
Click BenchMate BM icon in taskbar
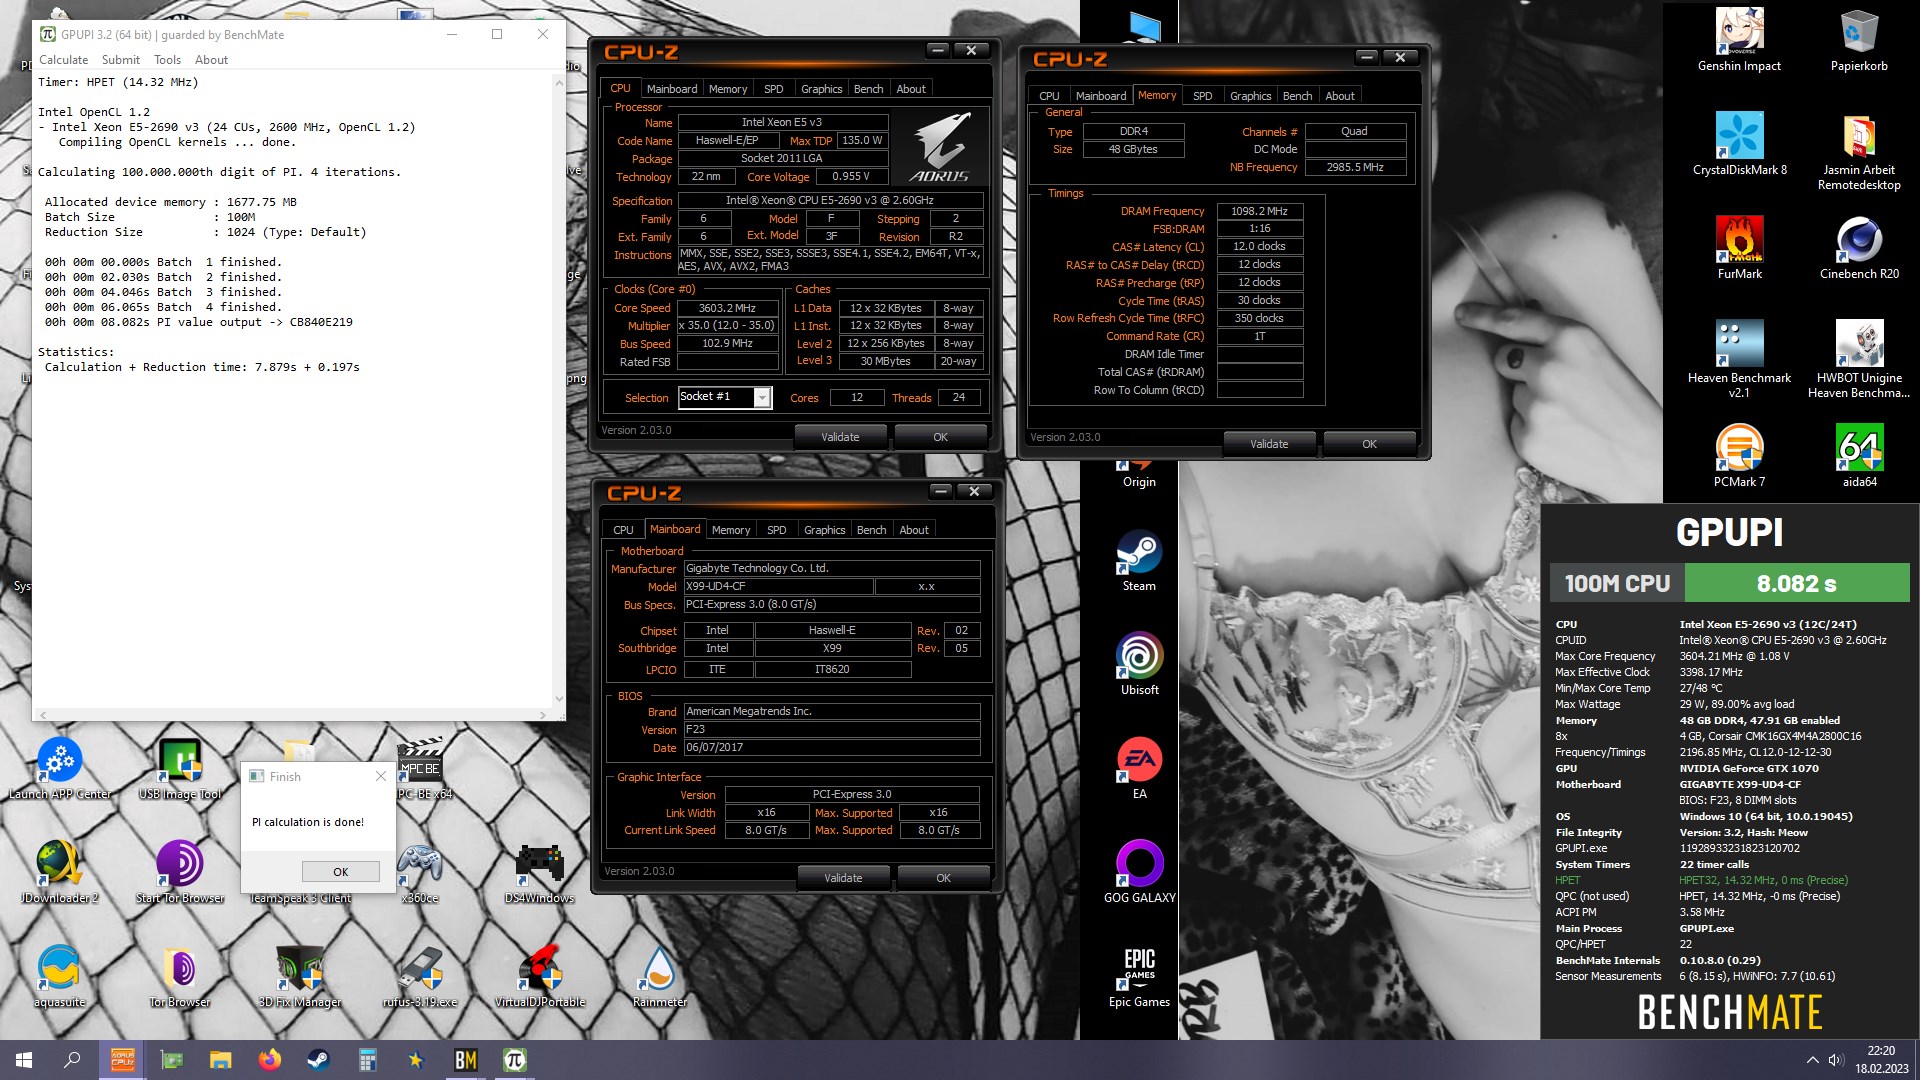466,1060
